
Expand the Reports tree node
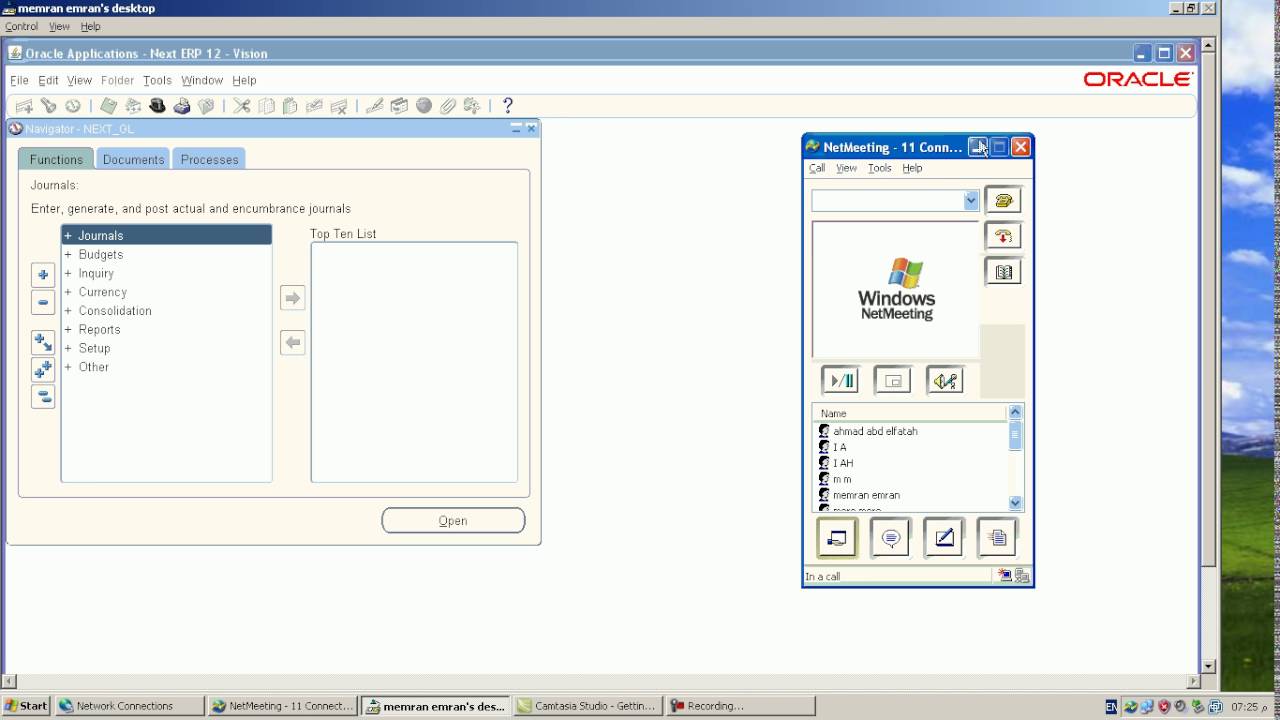point(68,330)
